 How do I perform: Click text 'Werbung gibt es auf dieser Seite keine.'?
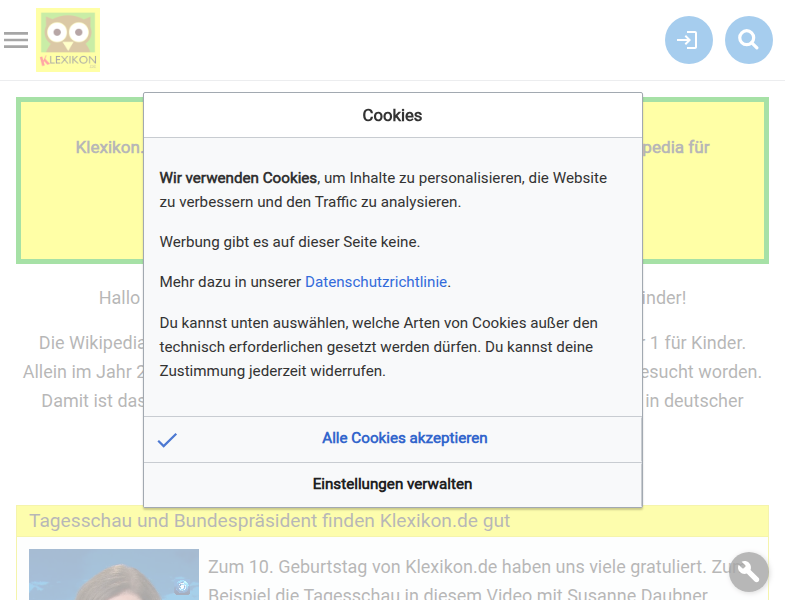[290, 242]
